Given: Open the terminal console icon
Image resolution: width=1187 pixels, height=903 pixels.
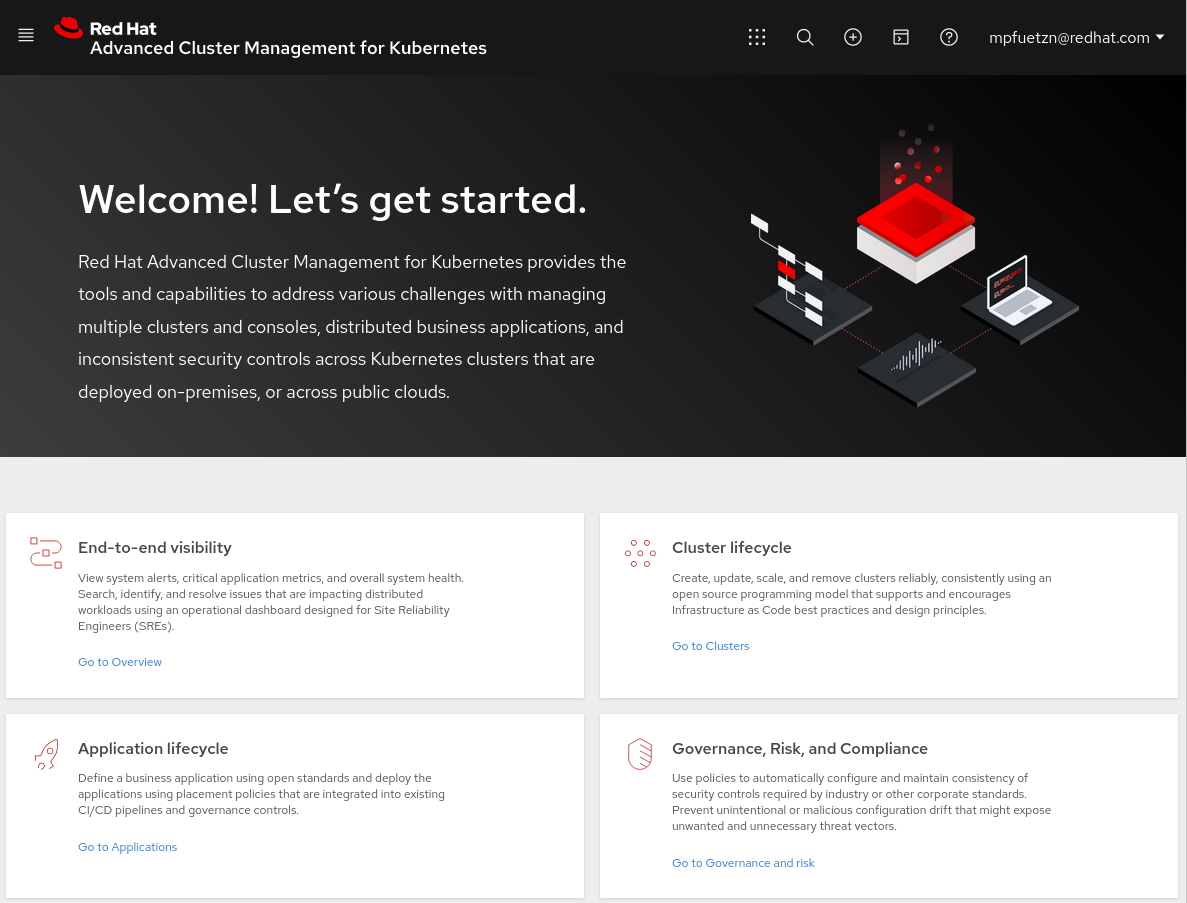Looking at the screenshot, I should point(901,37).
